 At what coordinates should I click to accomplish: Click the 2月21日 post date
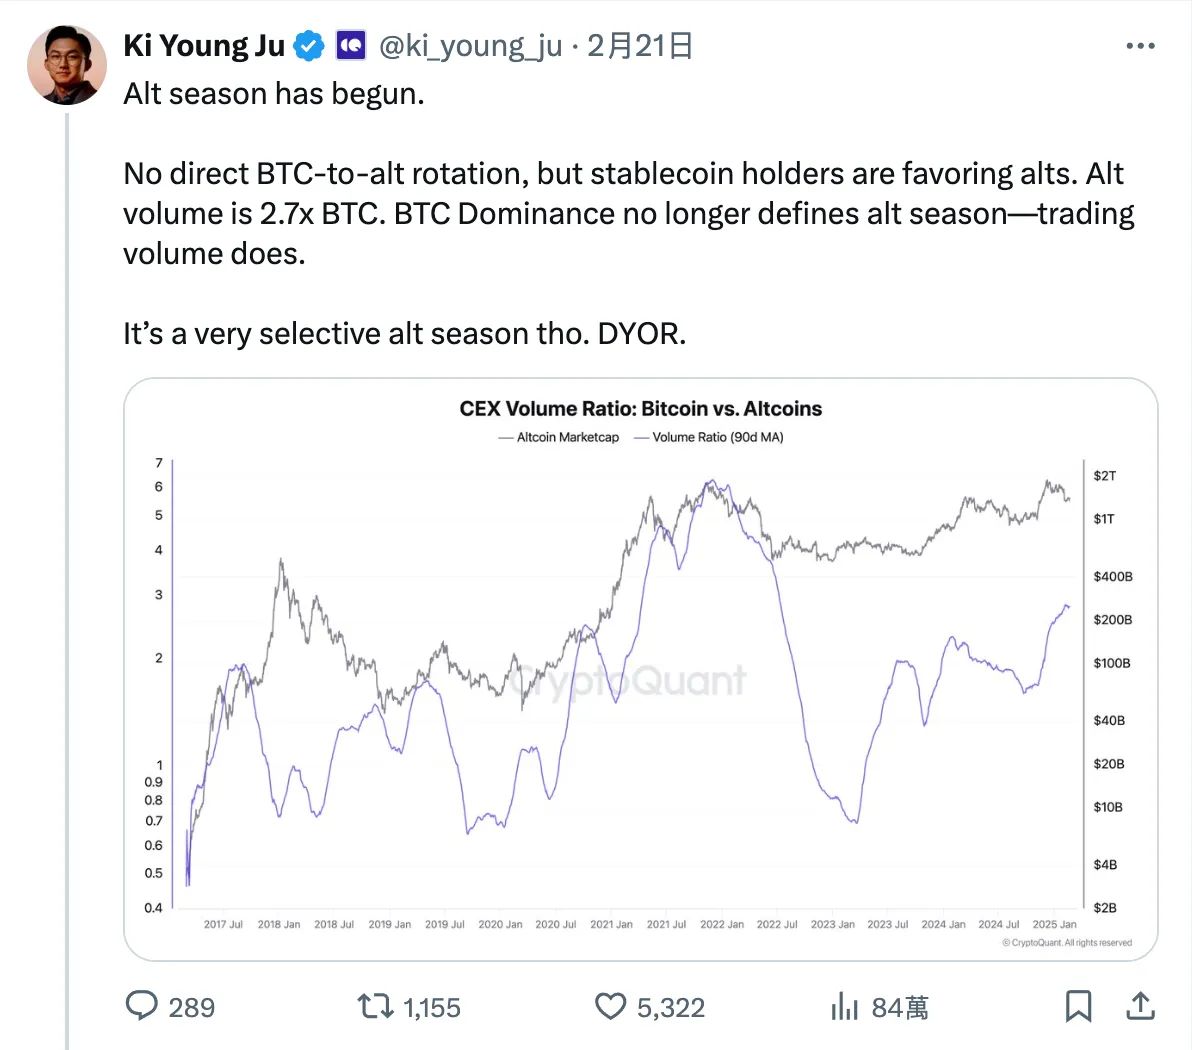point(640,46)
